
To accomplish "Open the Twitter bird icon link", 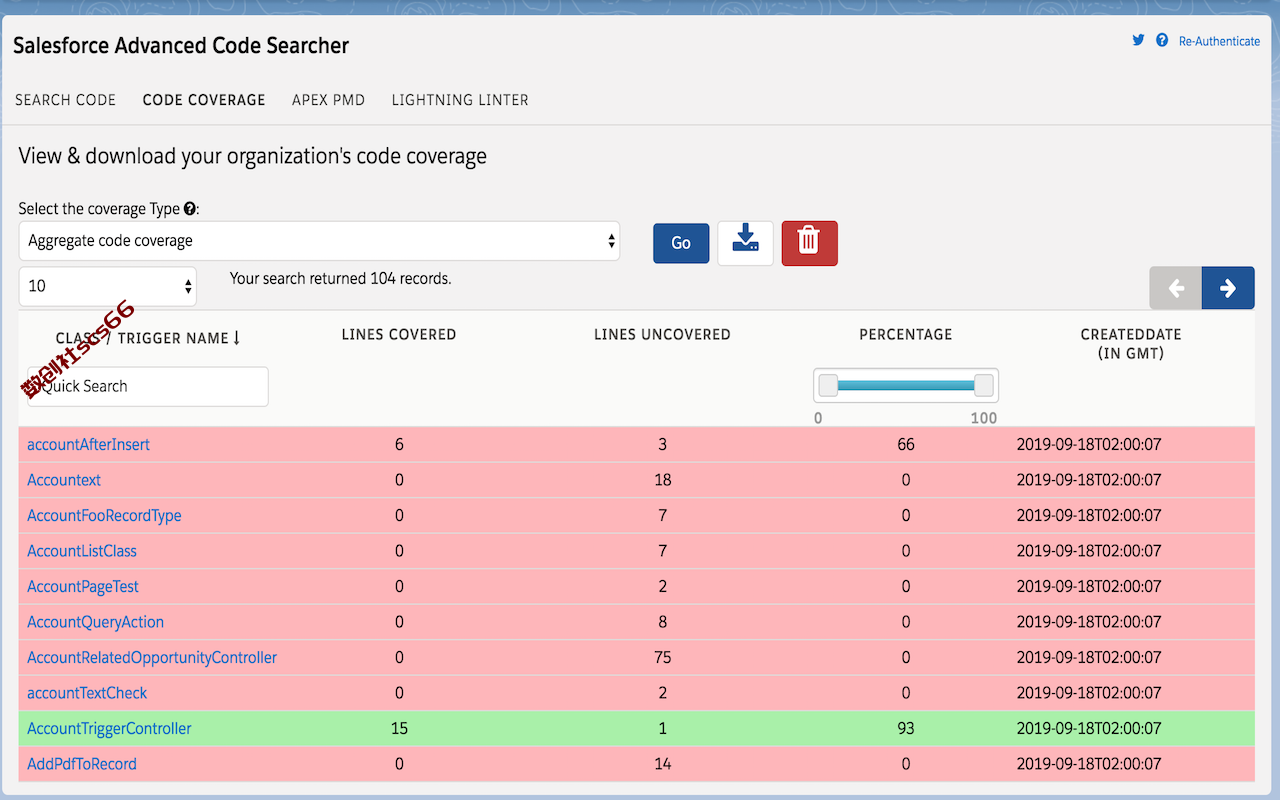I will click(x=1138, y=41).
